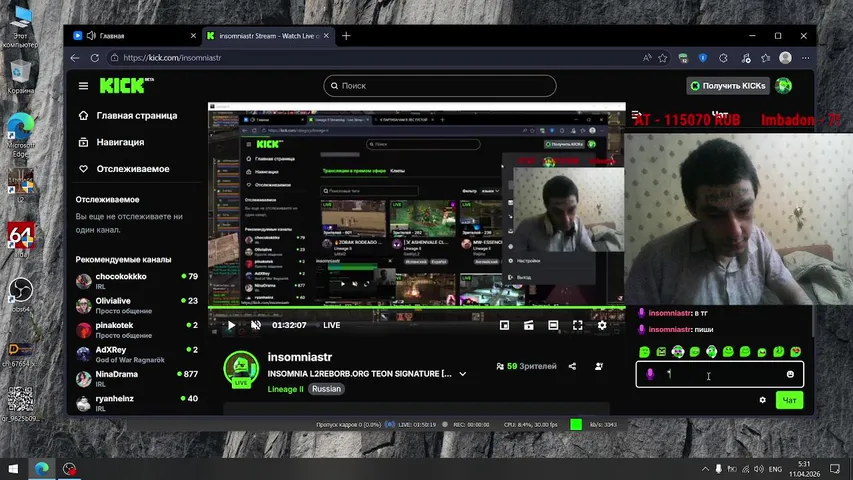Click the green stream progress bar
853x480 pixels.
[x=417, y=307]
